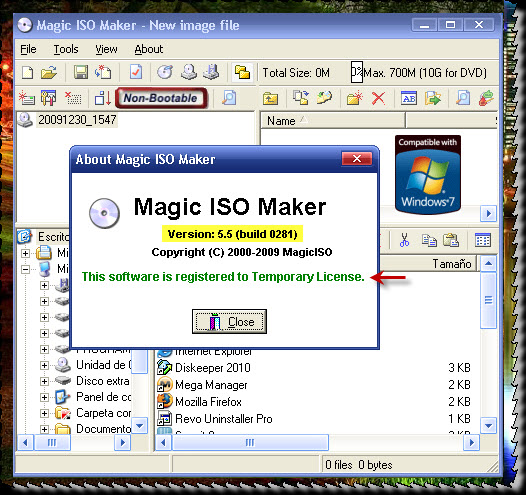Delete selected item with red X

(378, 98)
